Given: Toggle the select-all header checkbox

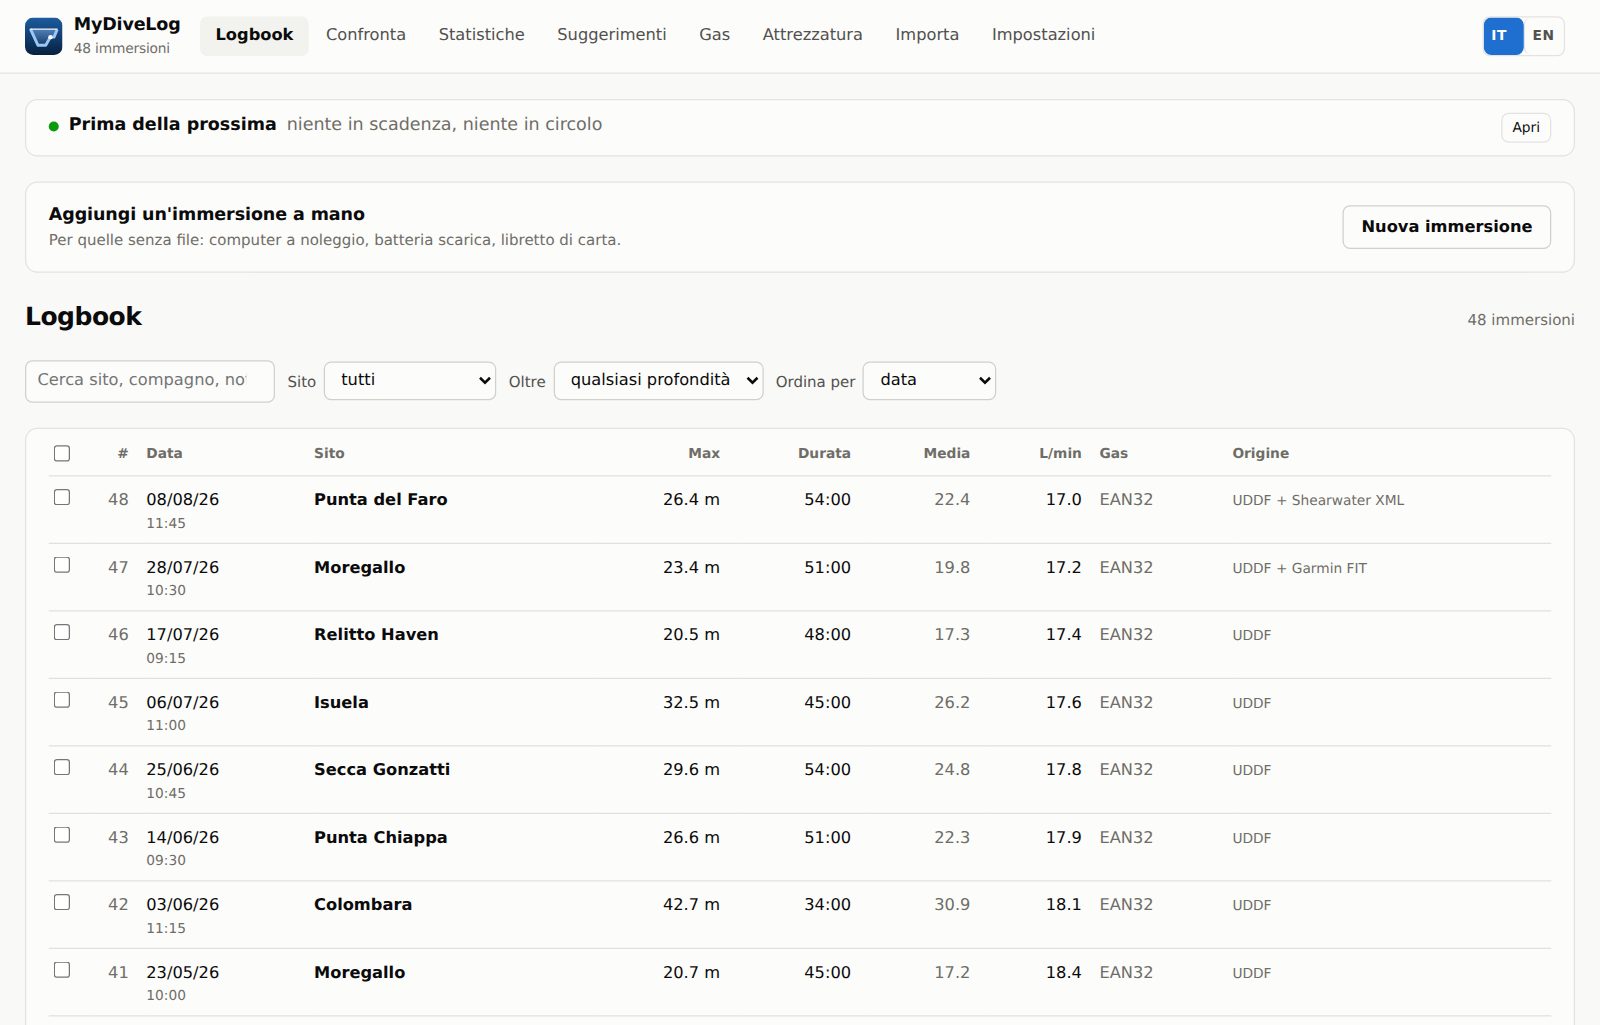Looking at the screenshot, I should click(x=62, y=454).
